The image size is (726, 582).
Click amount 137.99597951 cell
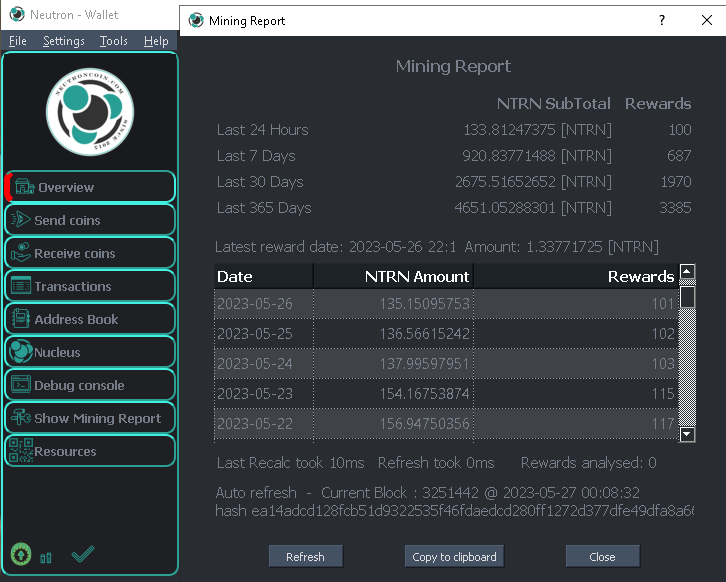click(x=394, y=363)
